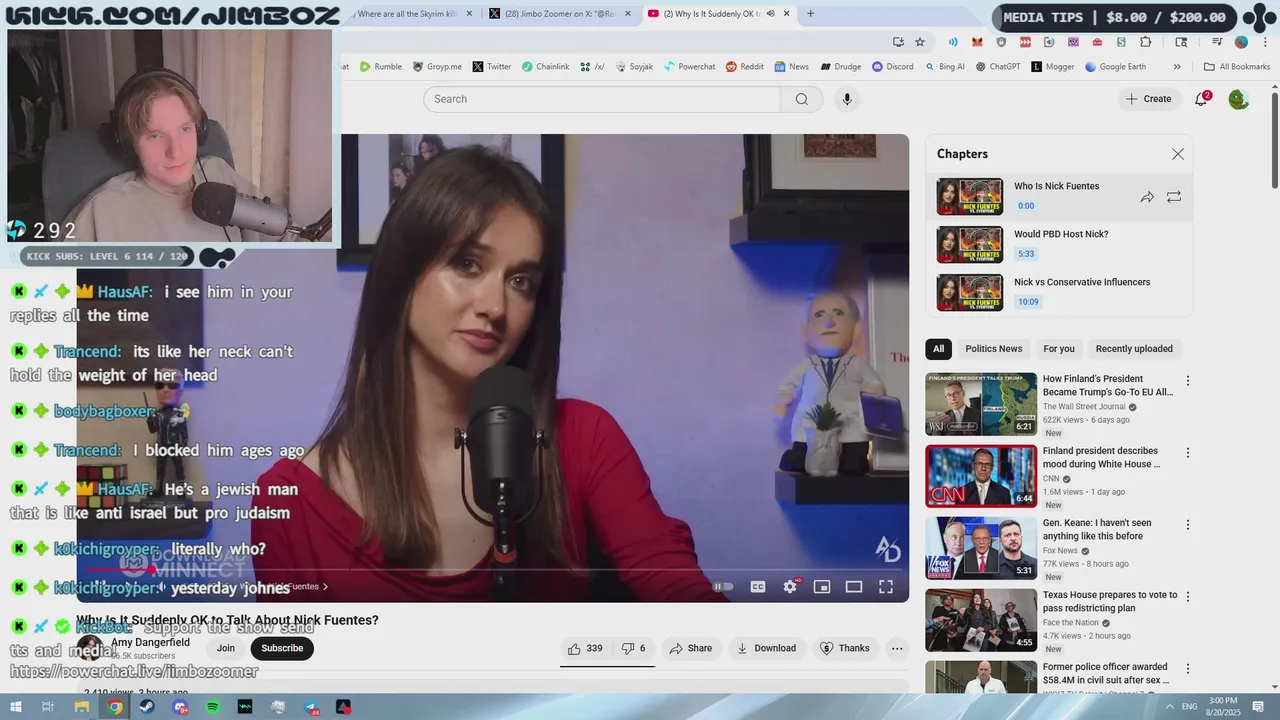Open the Create menu

(1148, 99)
